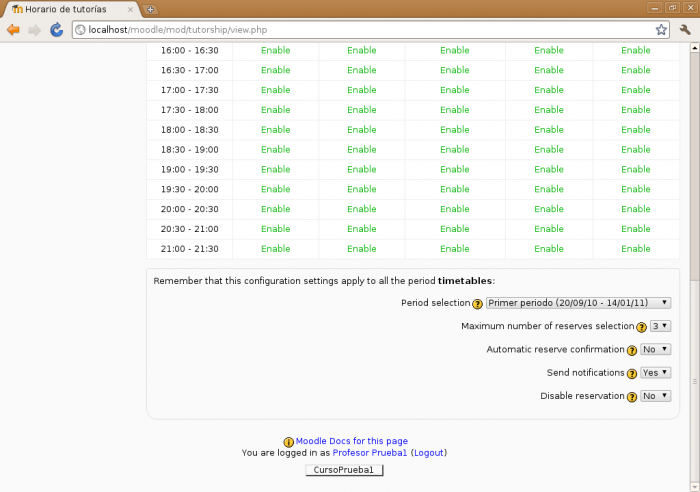
Task: Enable first column slot at 17:00 - 17:30
Action: 275,90
